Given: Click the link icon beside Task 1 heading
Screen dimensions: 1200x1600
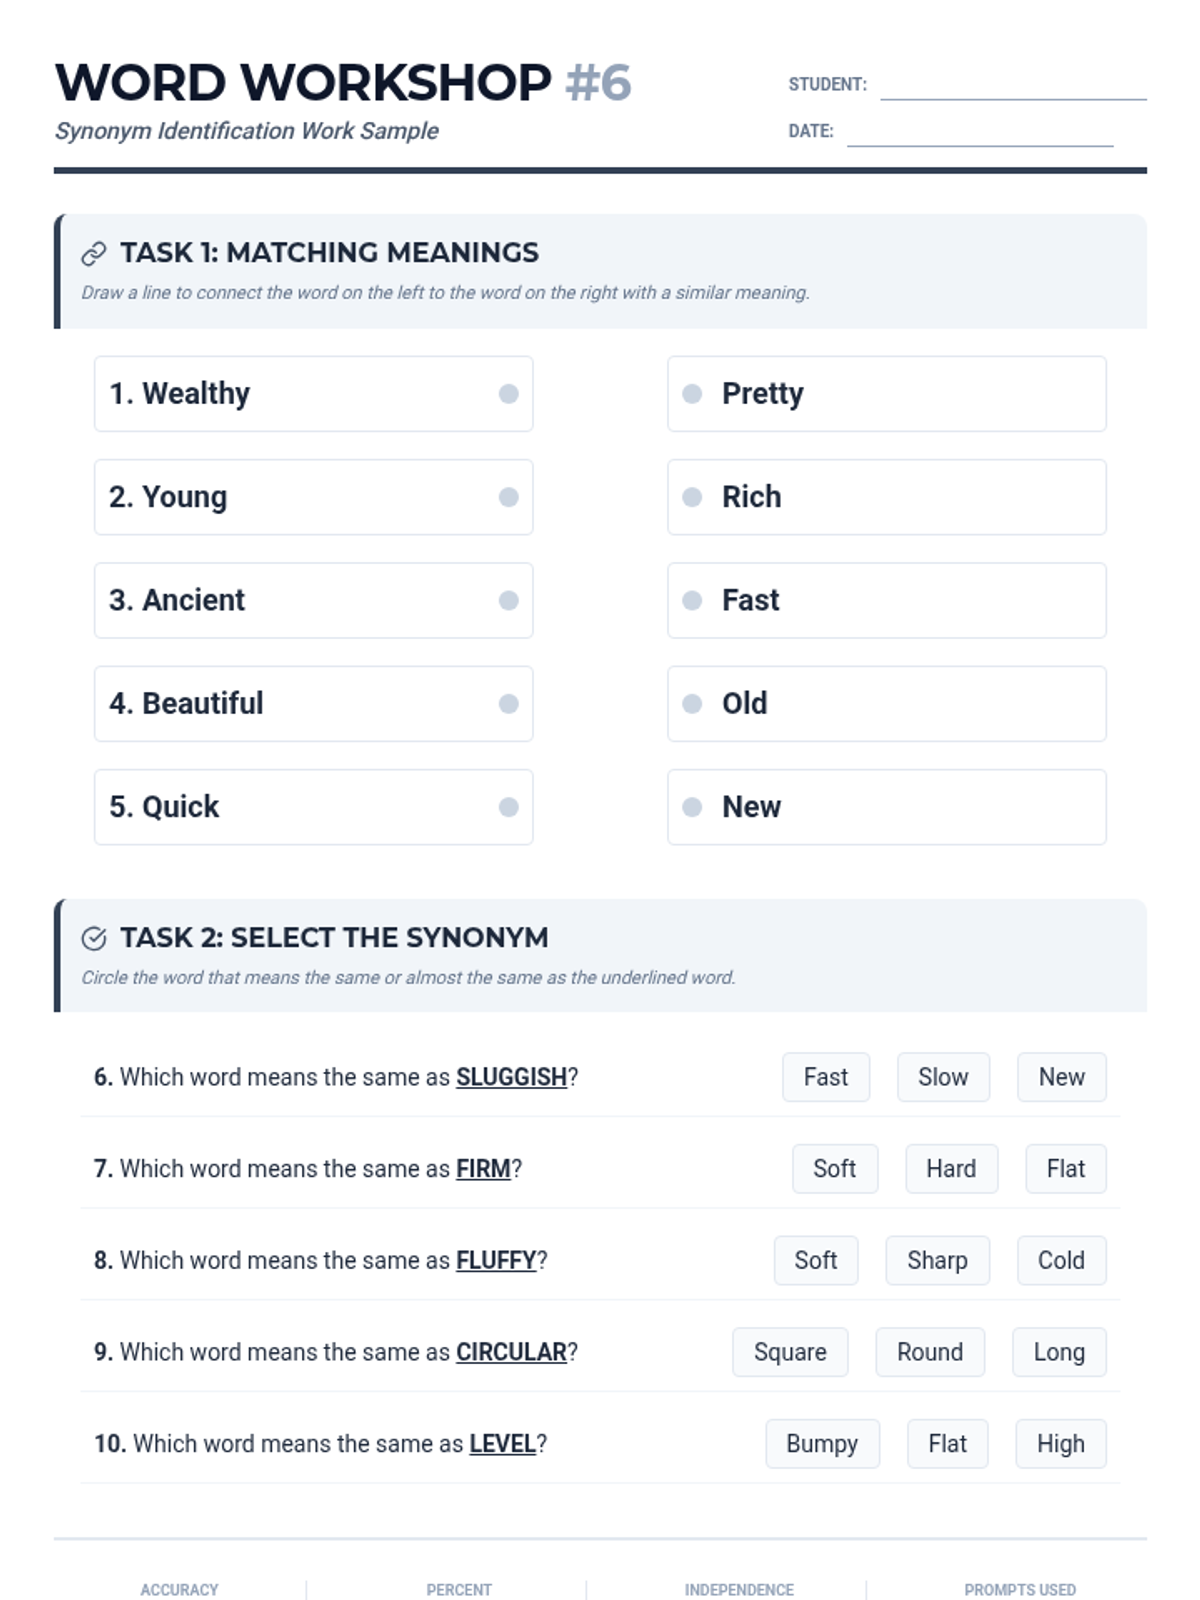Looking at the screenshot, I should pos(93,254).
